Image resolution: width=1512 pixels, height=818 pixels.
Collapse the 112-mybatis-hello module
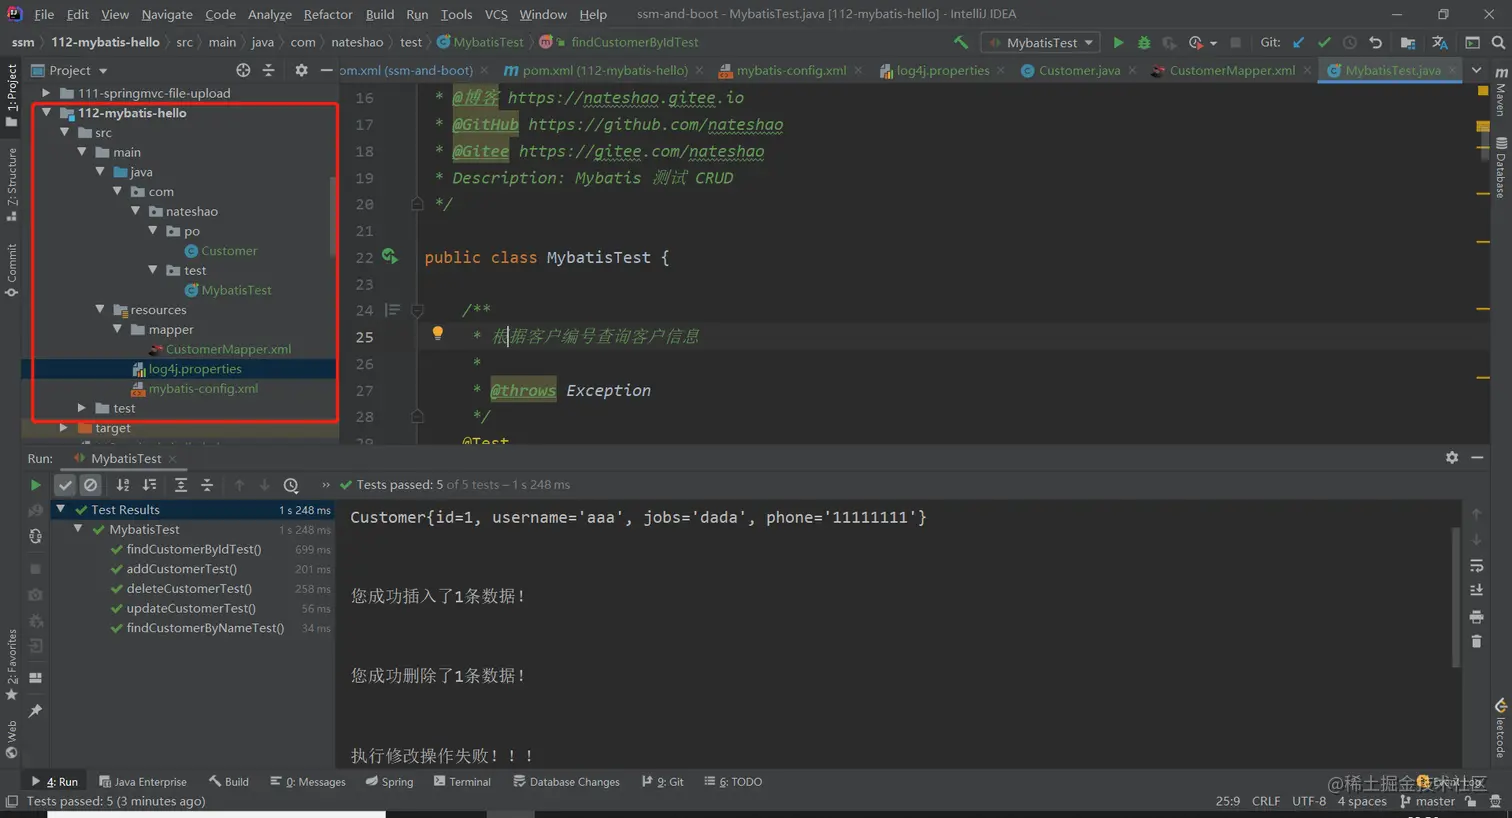pyautogui.click(x=46, y=113)
